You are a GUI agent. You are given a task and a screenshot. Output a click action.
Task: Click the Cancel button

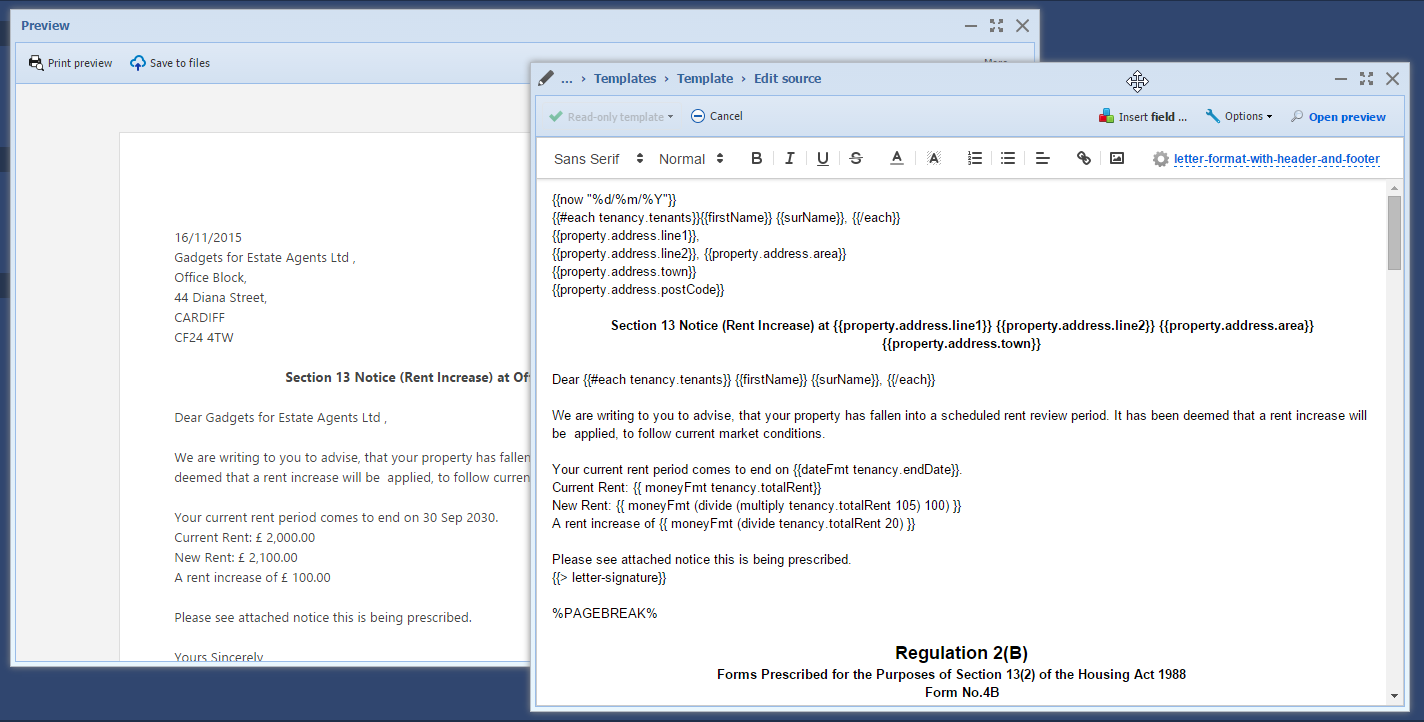point(716,117)
